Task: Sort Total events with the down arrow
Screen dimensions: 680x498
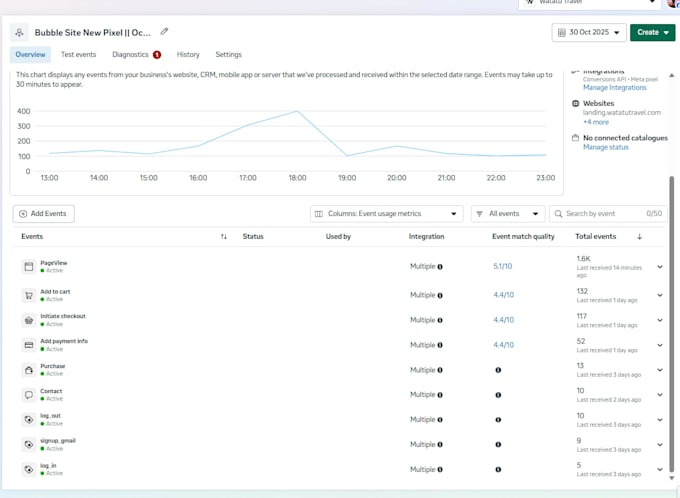Action: tap(639, 236)
